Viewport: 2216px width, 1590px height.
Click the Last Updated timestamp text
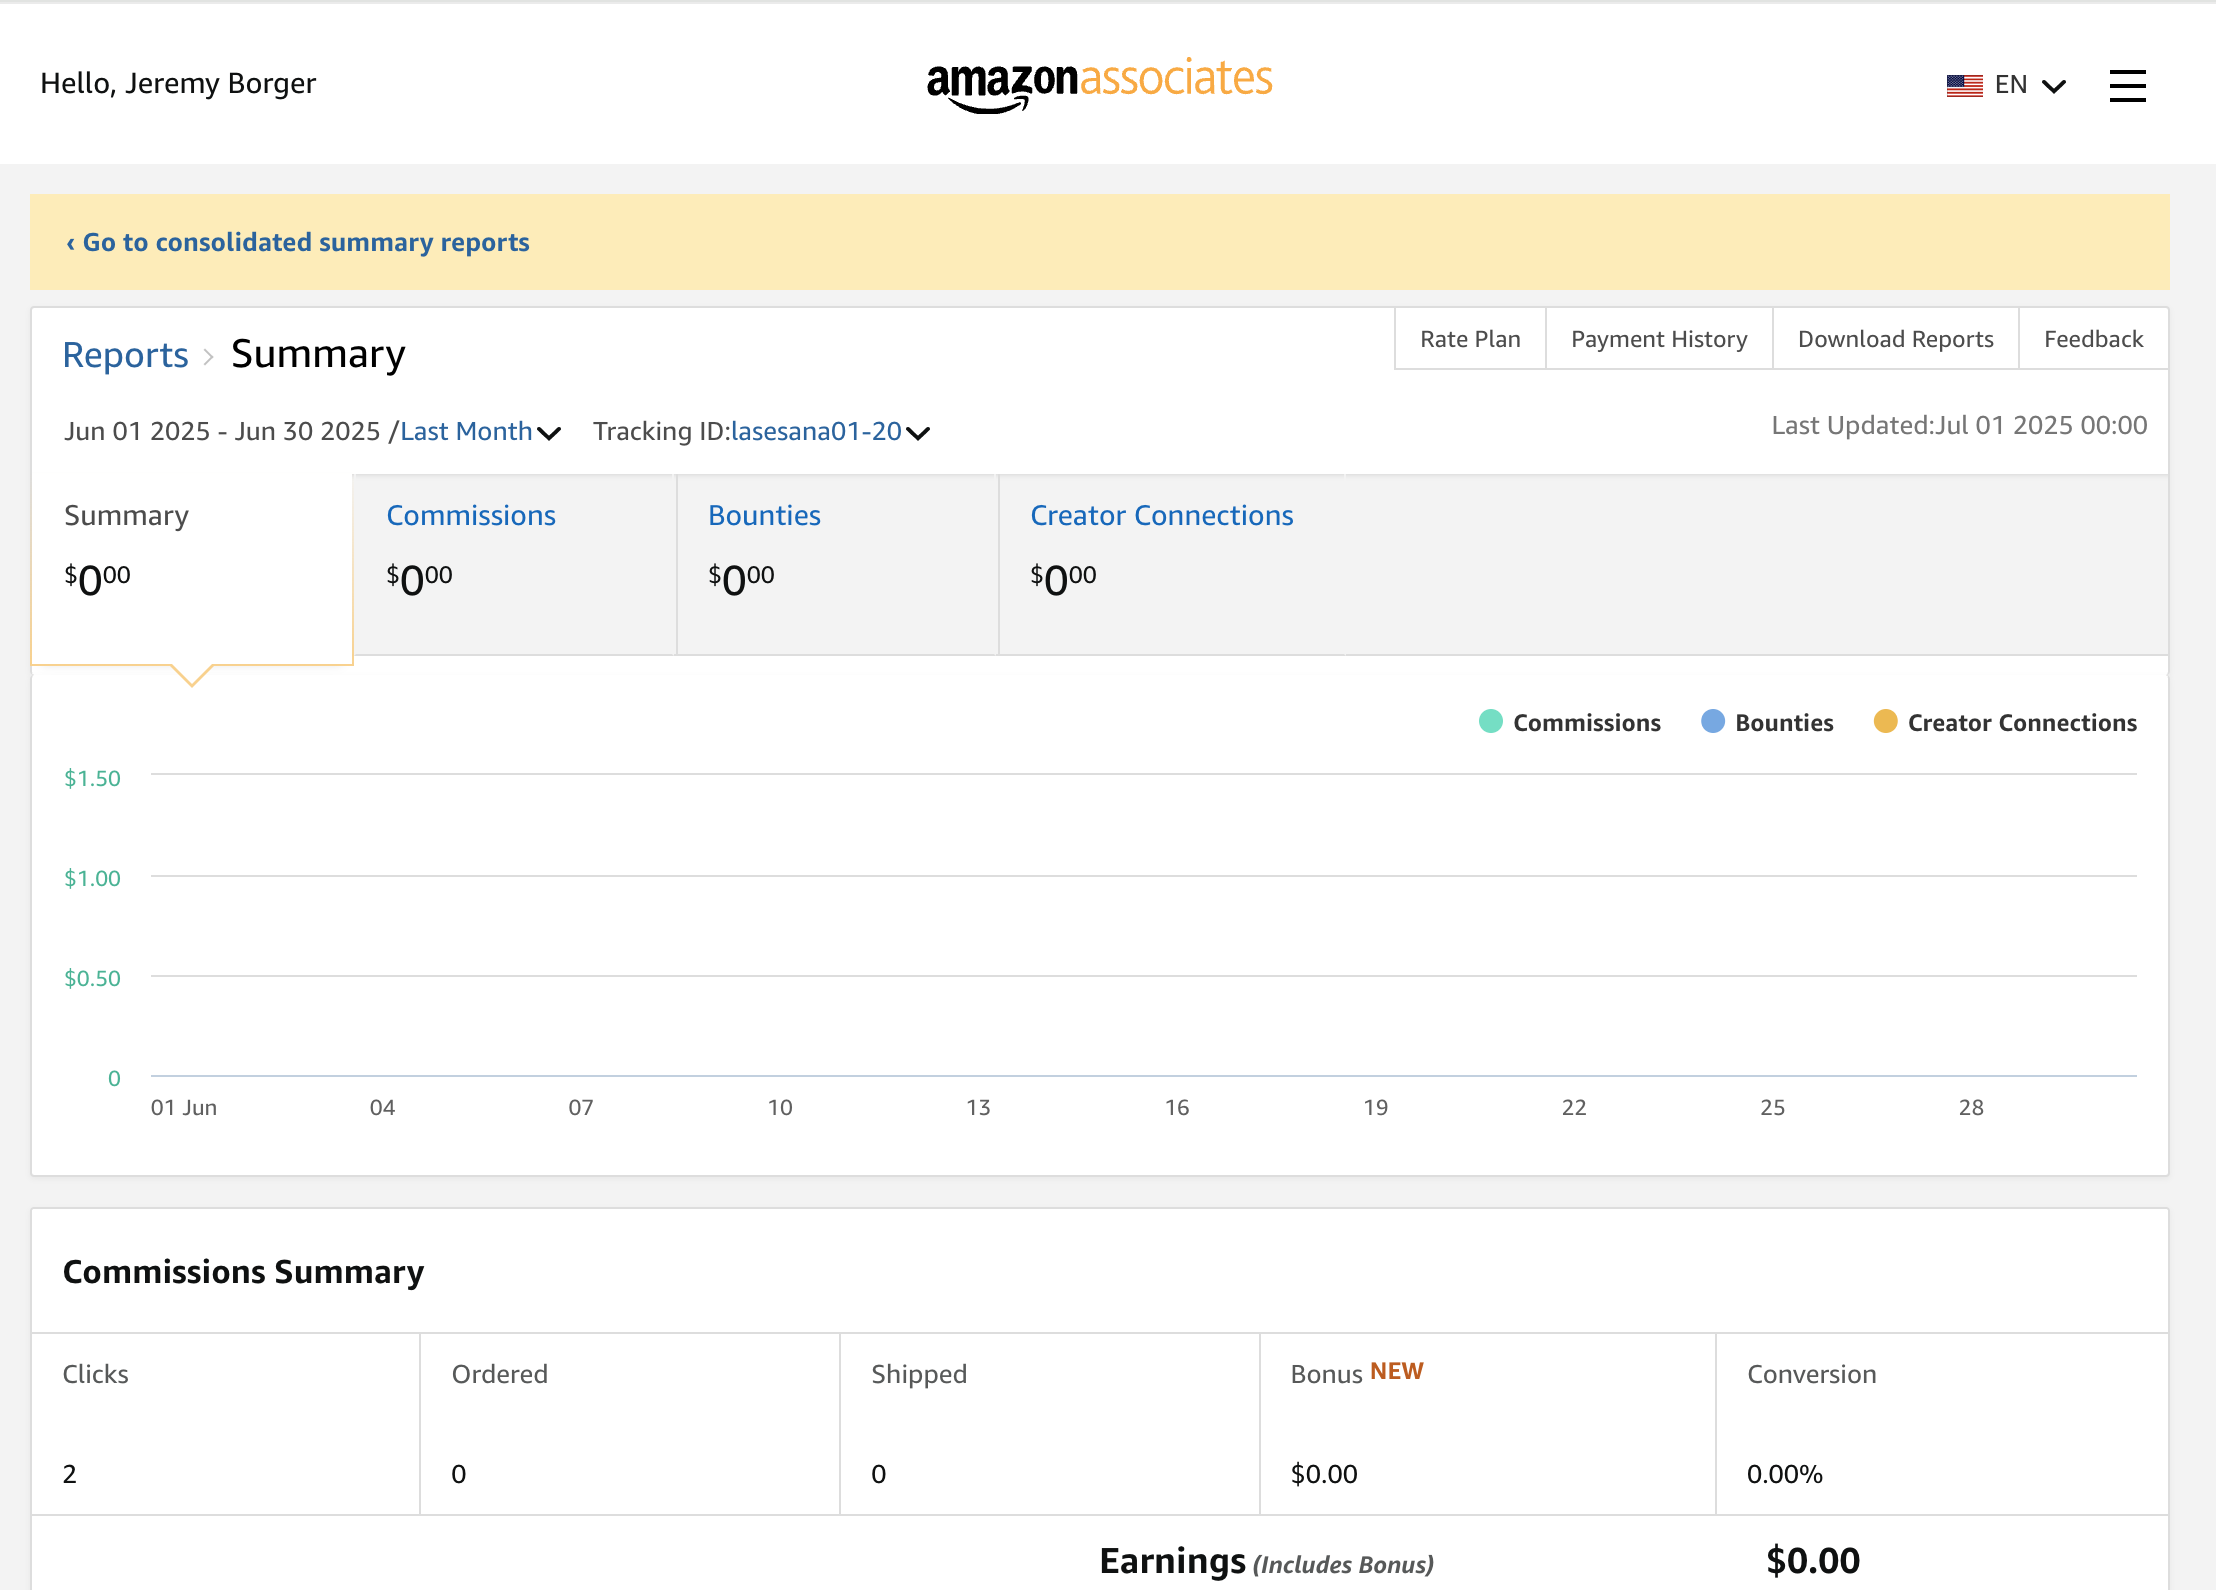1959,425
